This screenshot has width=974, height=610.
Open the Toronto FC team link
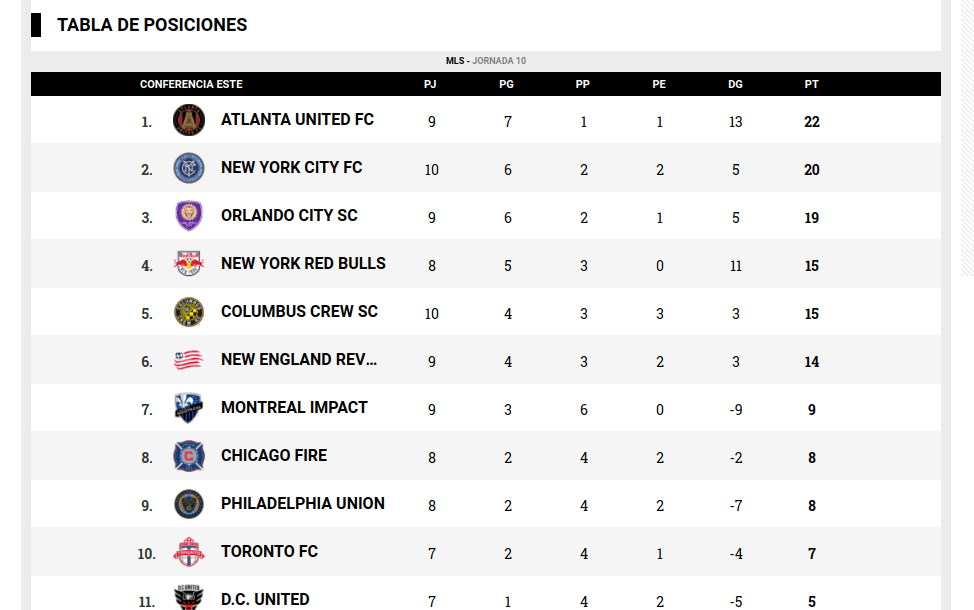click(x=269, y=552)
